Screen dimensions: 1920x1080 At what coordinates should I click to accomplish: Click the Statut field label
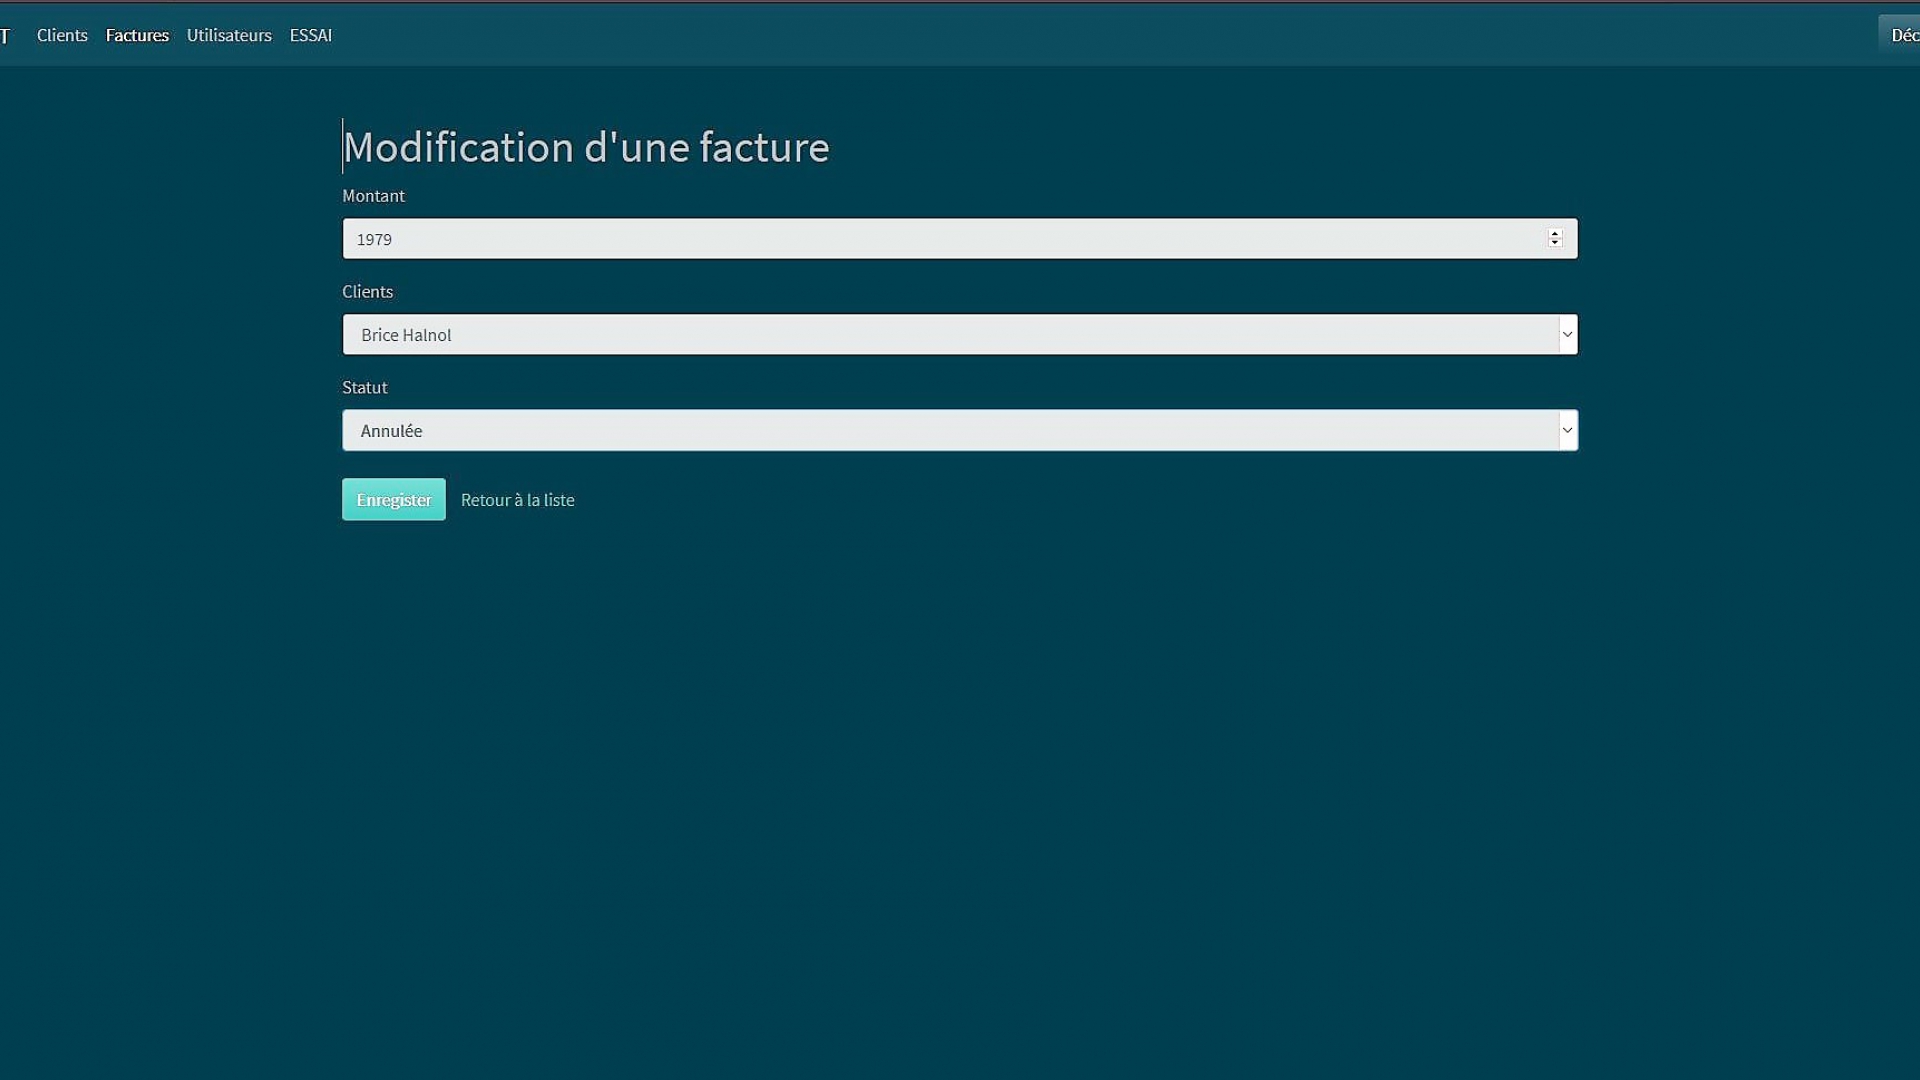tap(364, 387)
